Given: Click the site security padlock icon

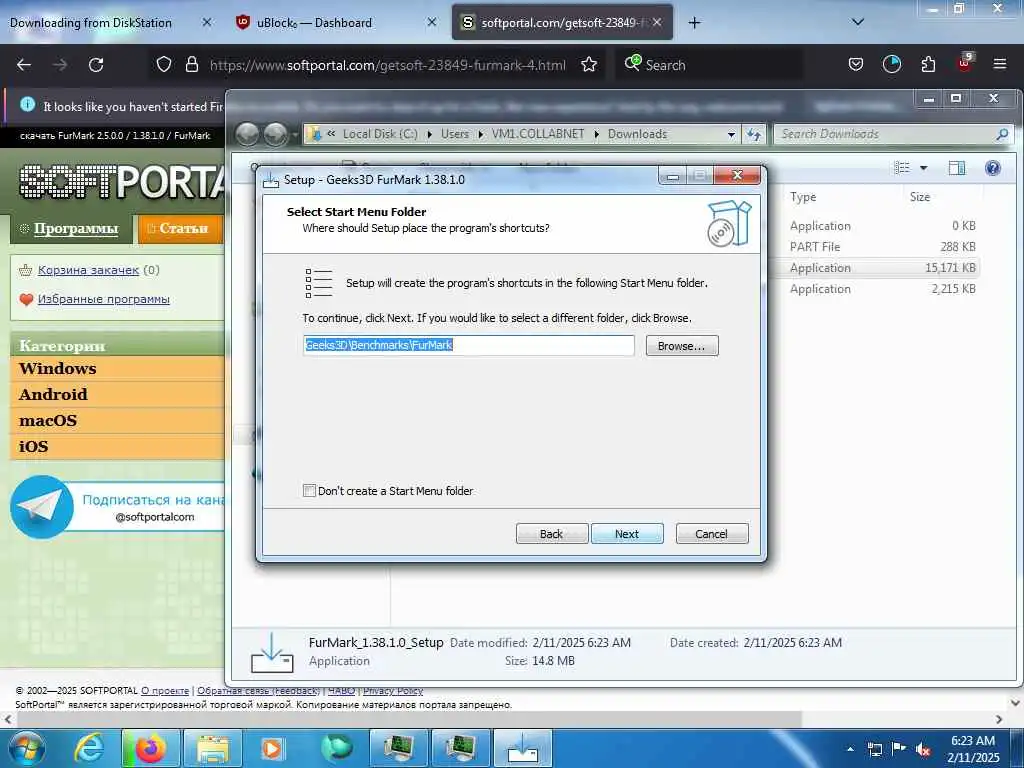Looking at the screenshot, I should click(x=191, y=65).
